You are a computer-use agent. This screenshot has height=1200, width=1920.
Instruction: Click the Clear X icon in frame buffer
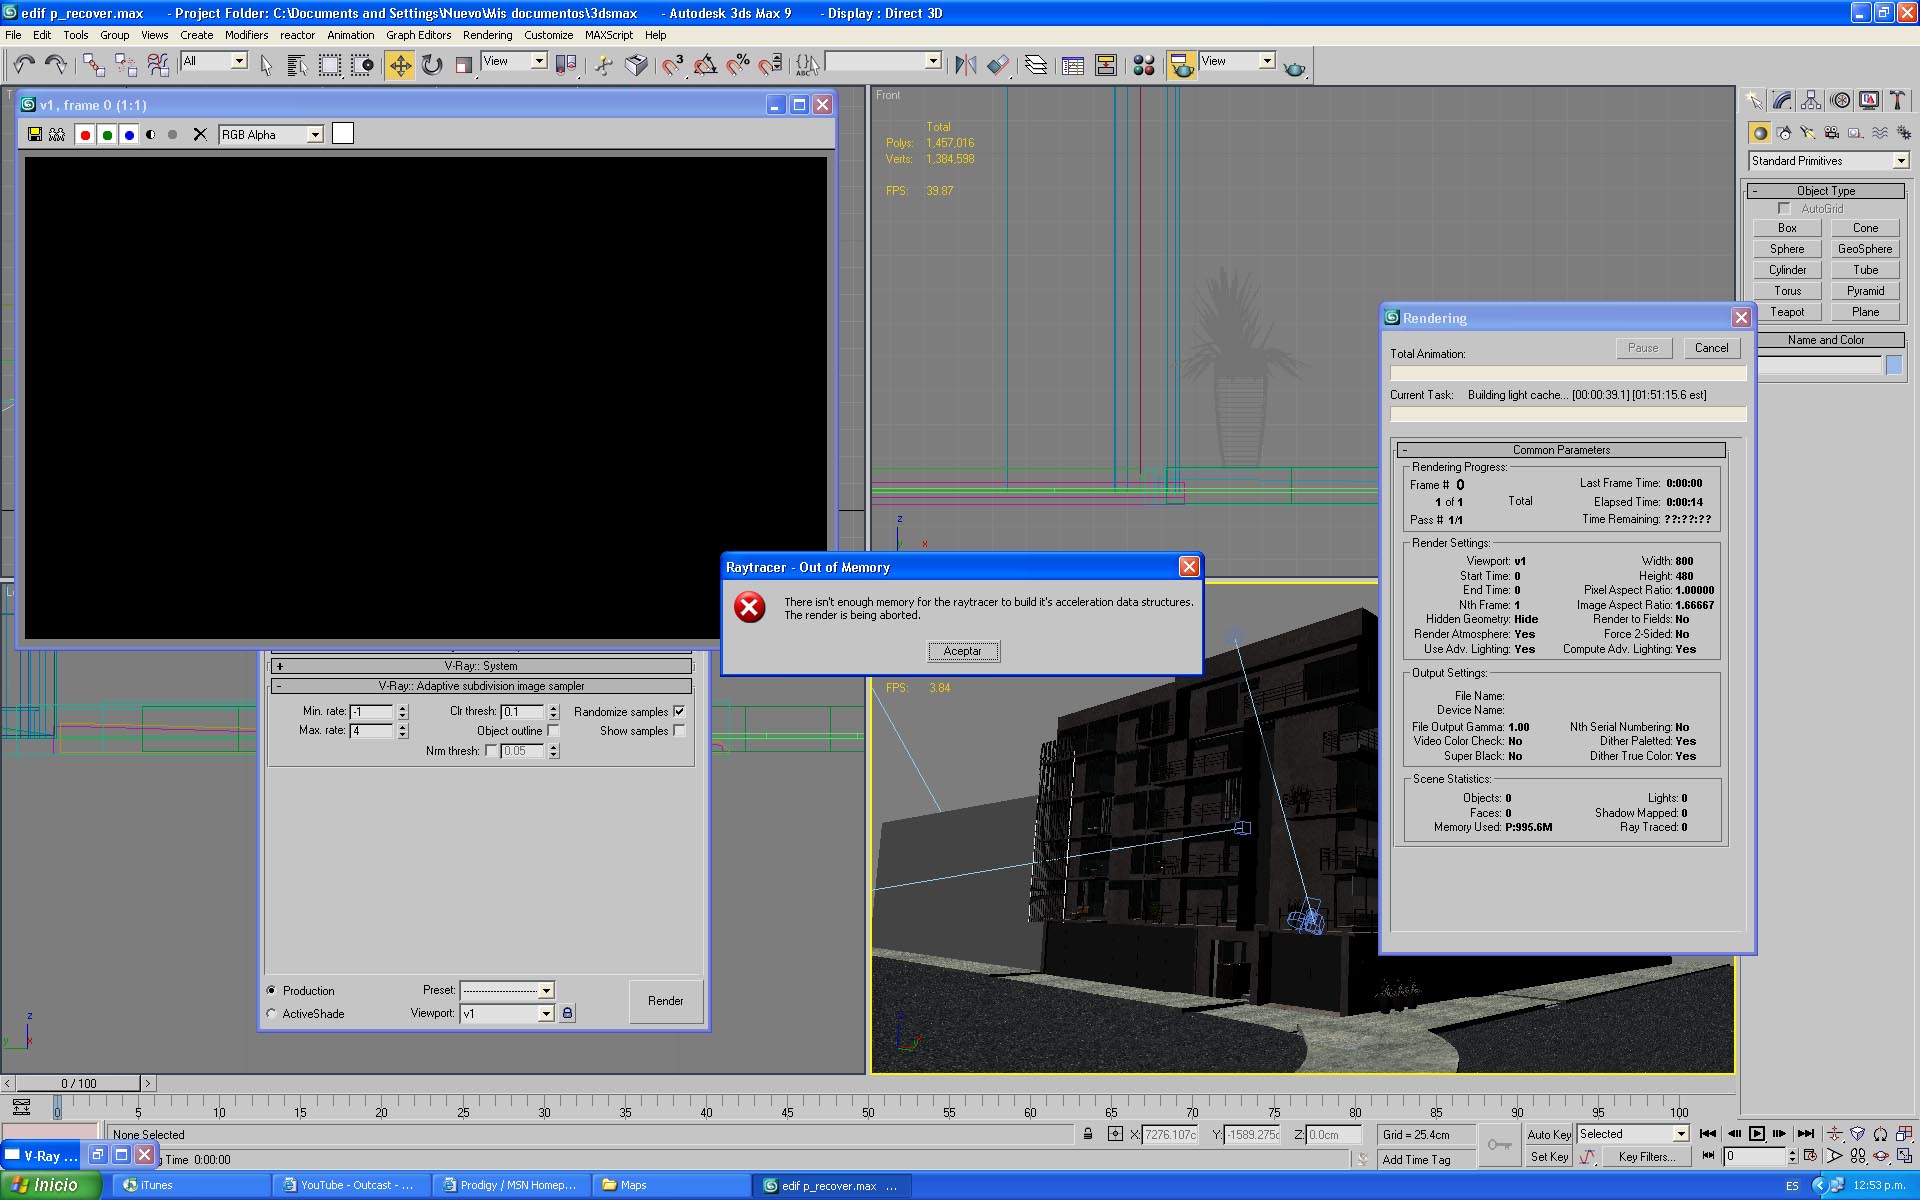tap(200, 135)
